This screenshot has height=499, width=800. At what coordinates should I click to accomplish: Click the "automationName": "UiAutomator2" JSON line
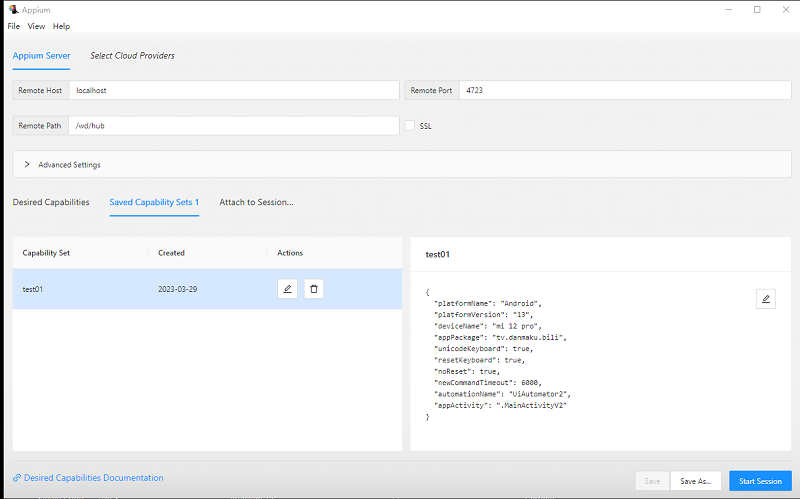coord(502,394)
